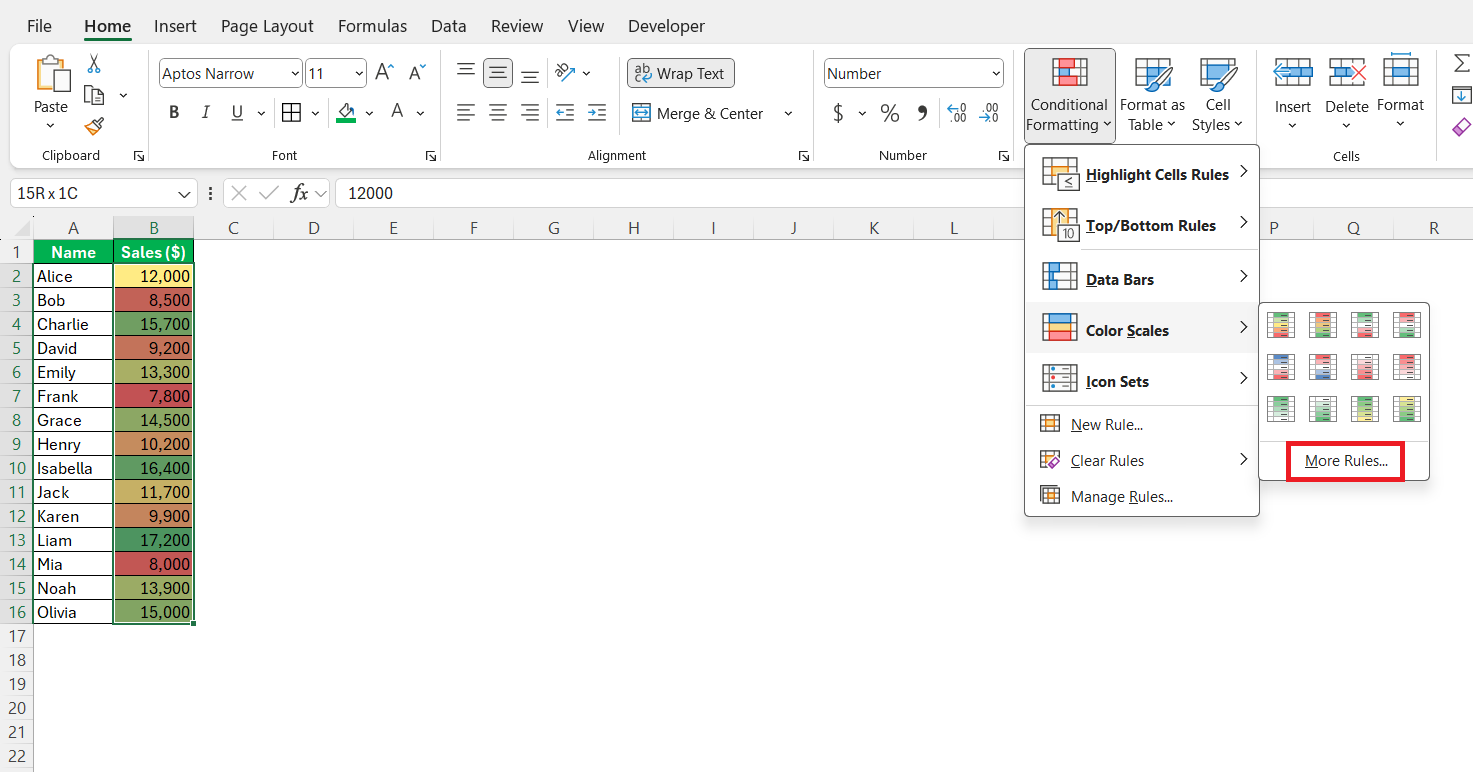Click the formula bar Cancel X icon

pos(239,193)
